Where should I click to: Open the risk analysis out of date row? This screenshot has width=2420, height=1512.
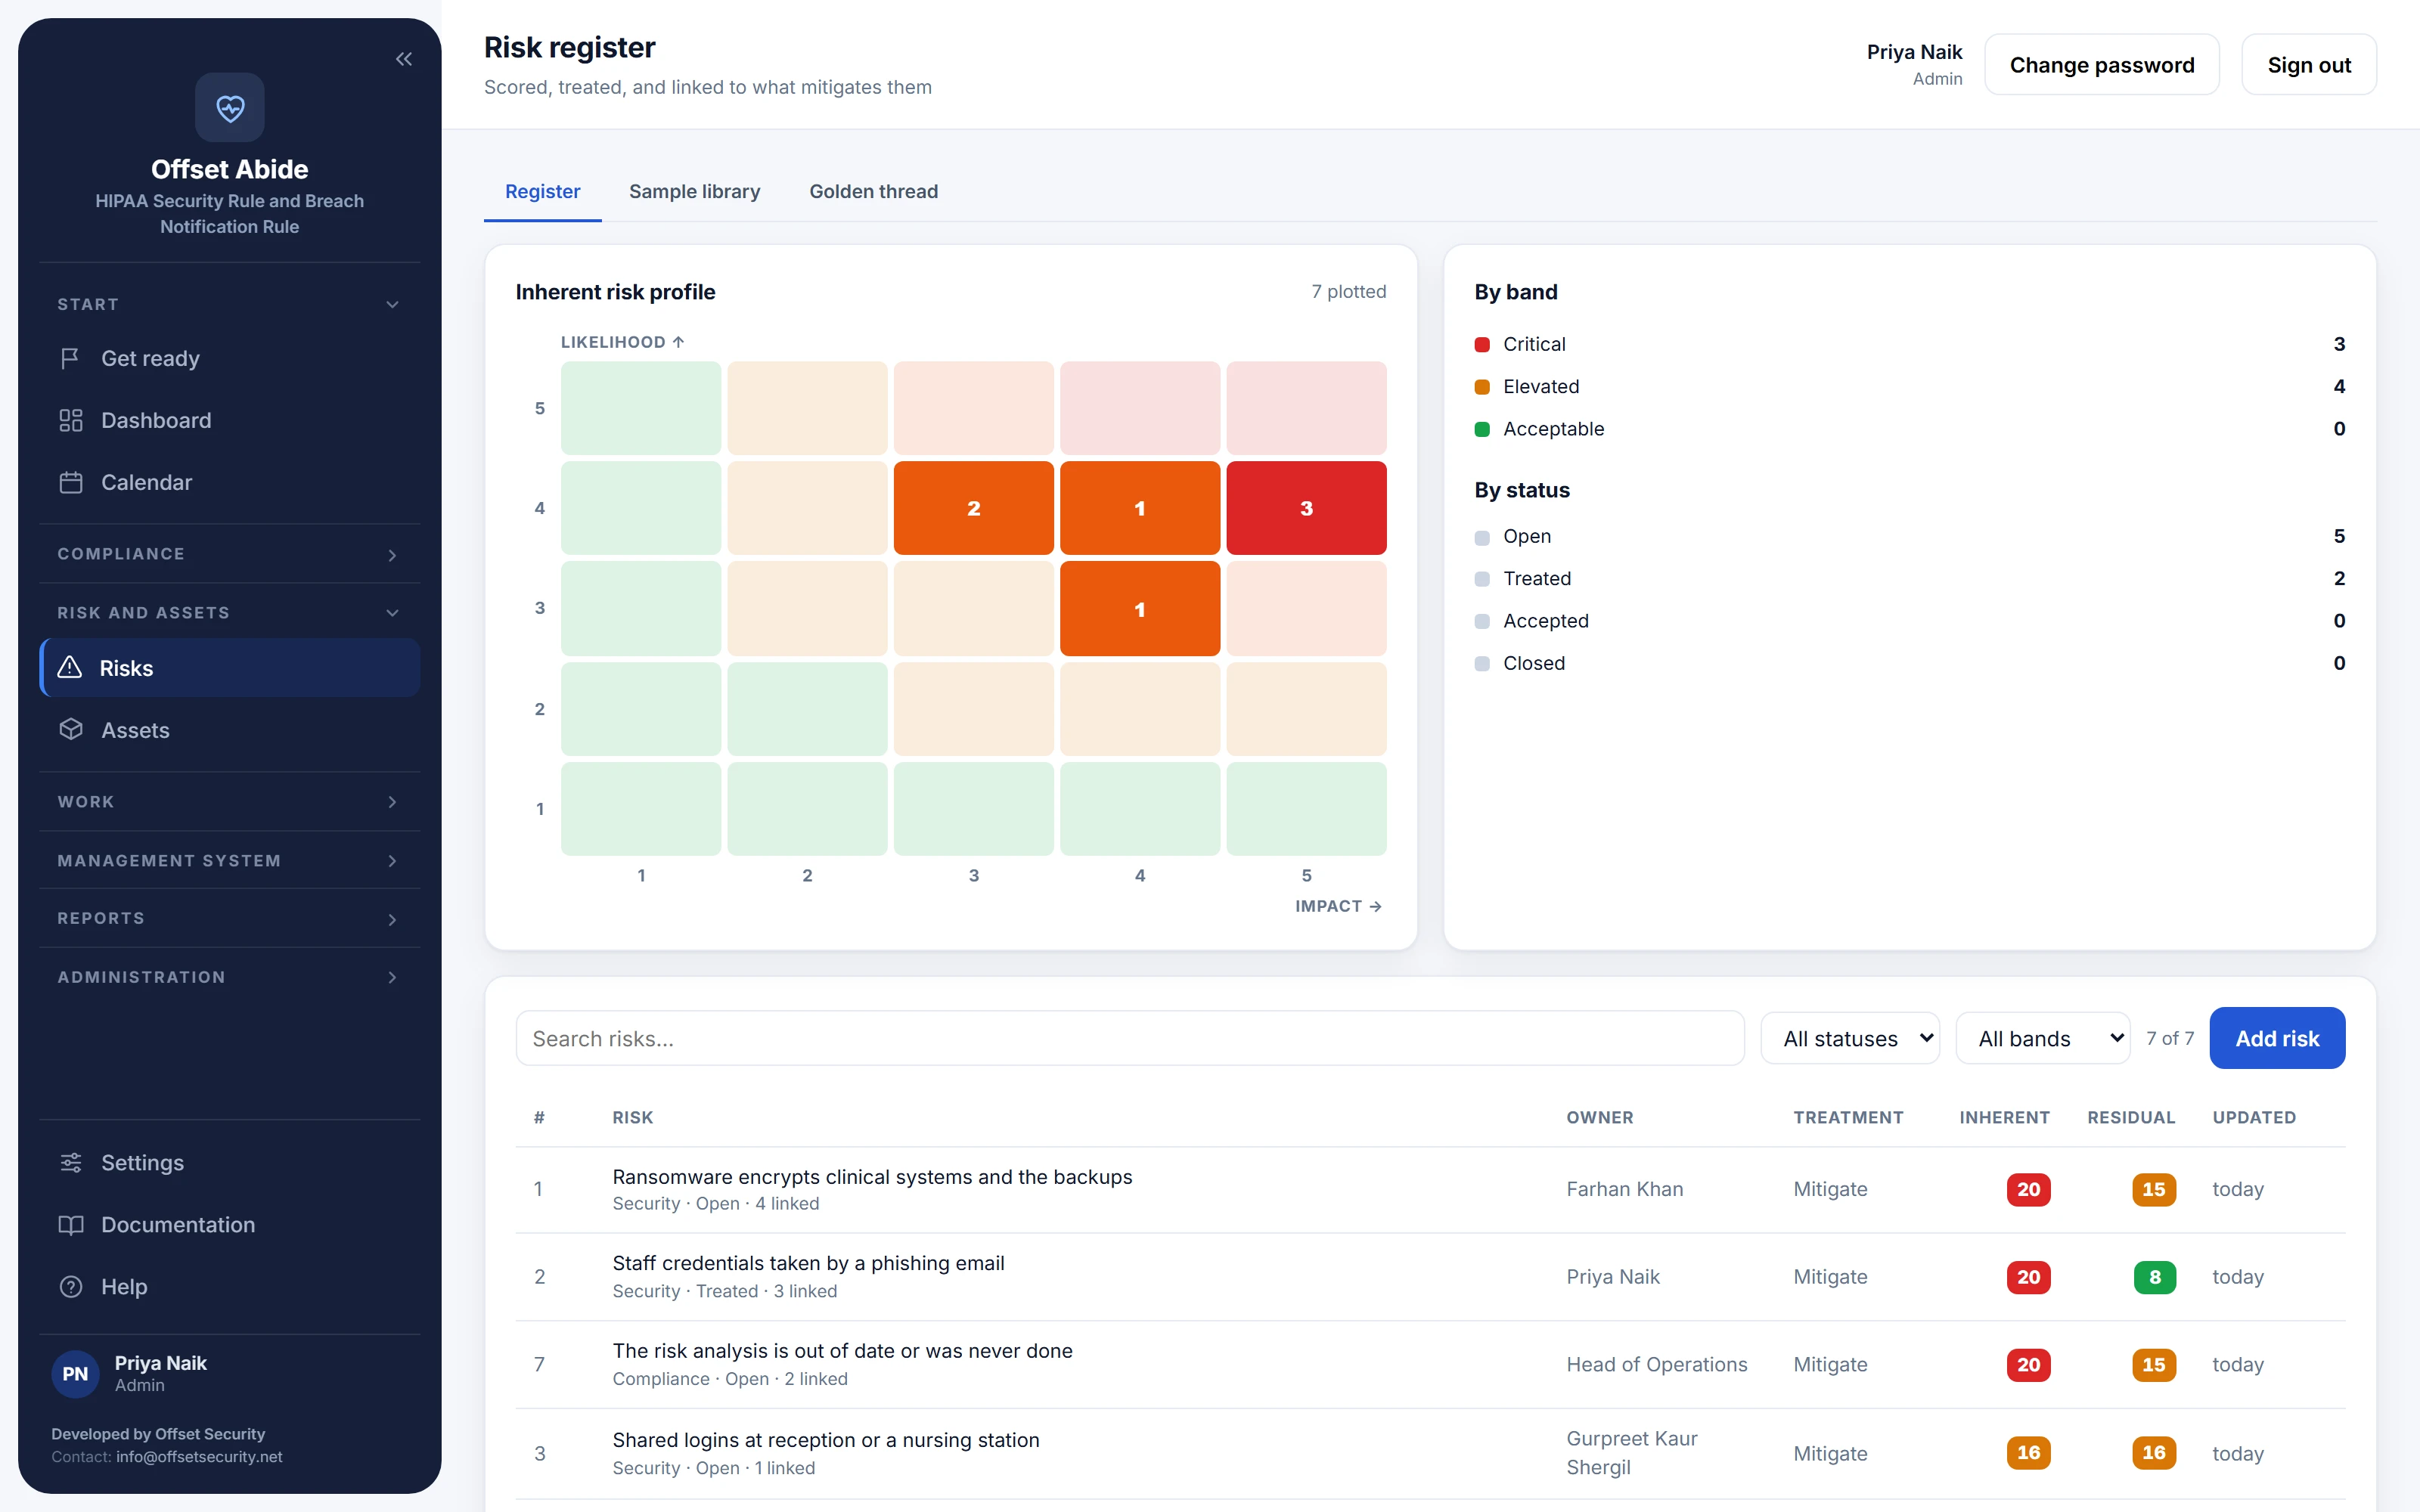pyautogui.click(x=1430, y=1364)
